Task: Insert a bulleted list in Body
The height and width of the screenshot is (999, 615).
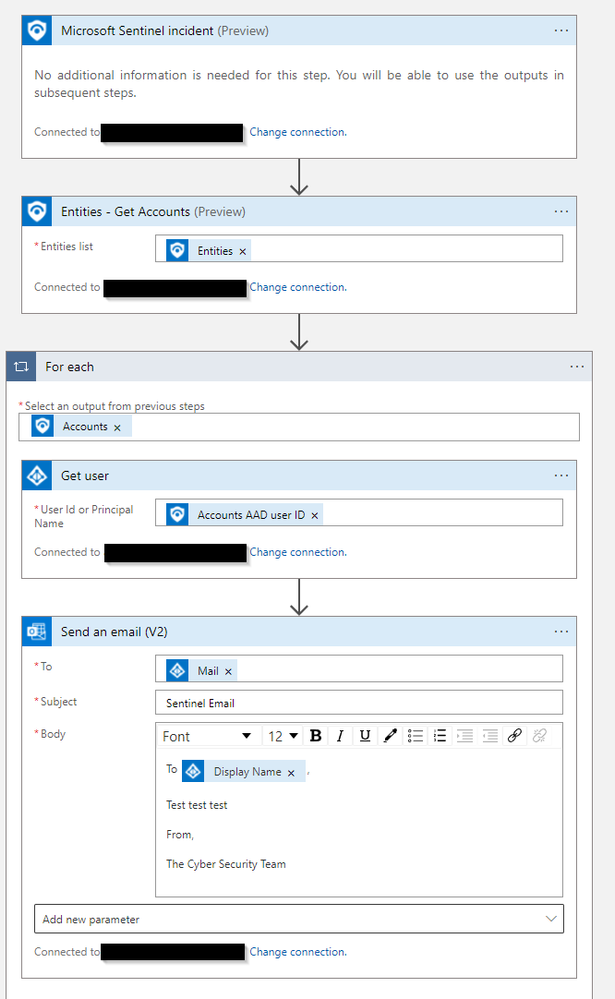Action: (x=416, y=736)
